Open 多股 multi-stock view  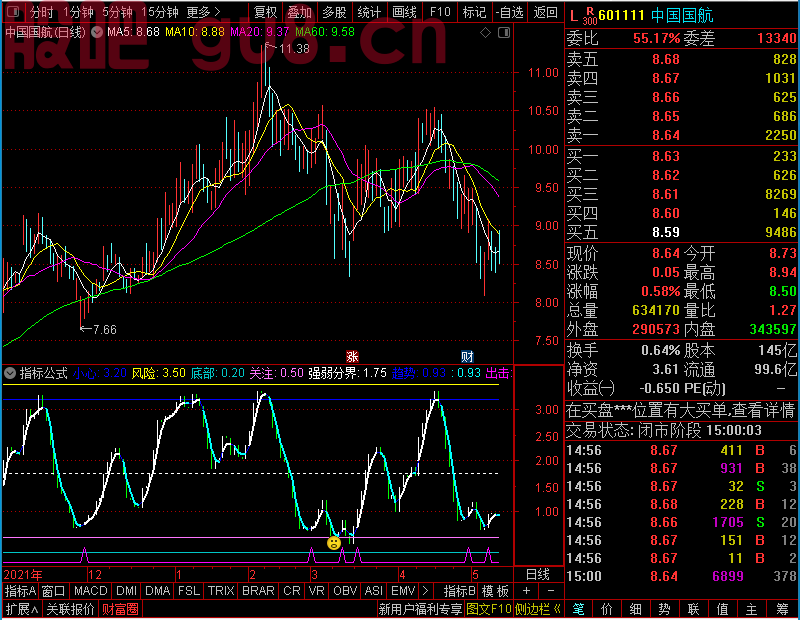[x=334, y=12]
